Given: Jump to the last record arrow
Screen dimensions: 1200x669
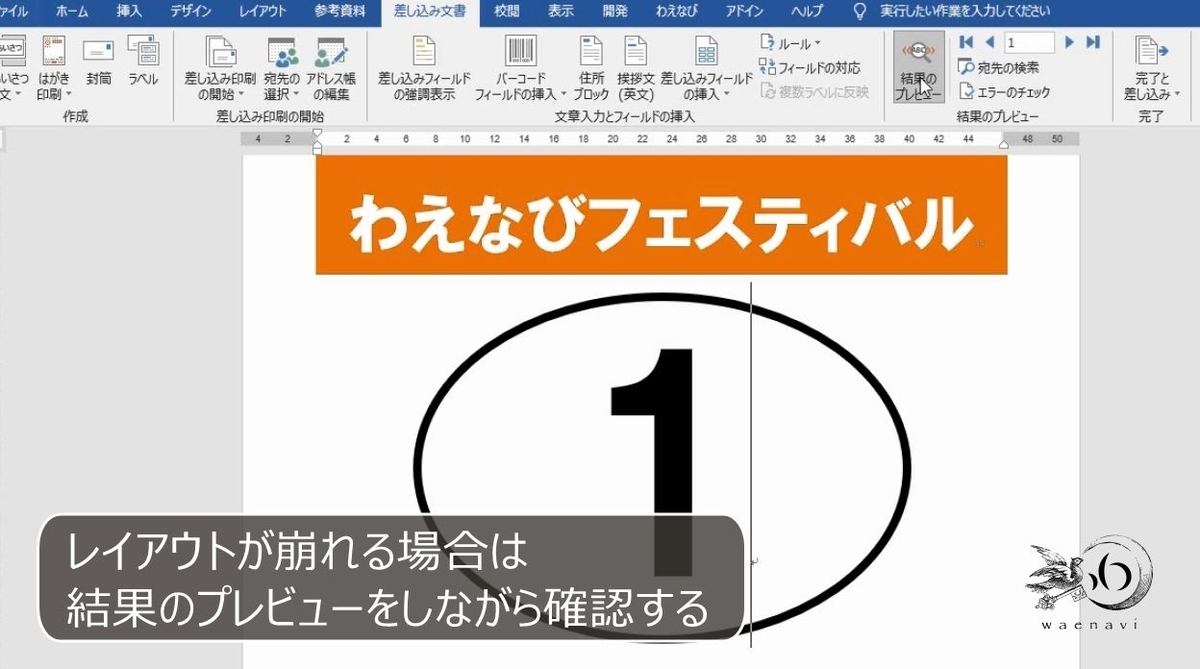Looking at the screenshot, I should [x=1092, y=41].
